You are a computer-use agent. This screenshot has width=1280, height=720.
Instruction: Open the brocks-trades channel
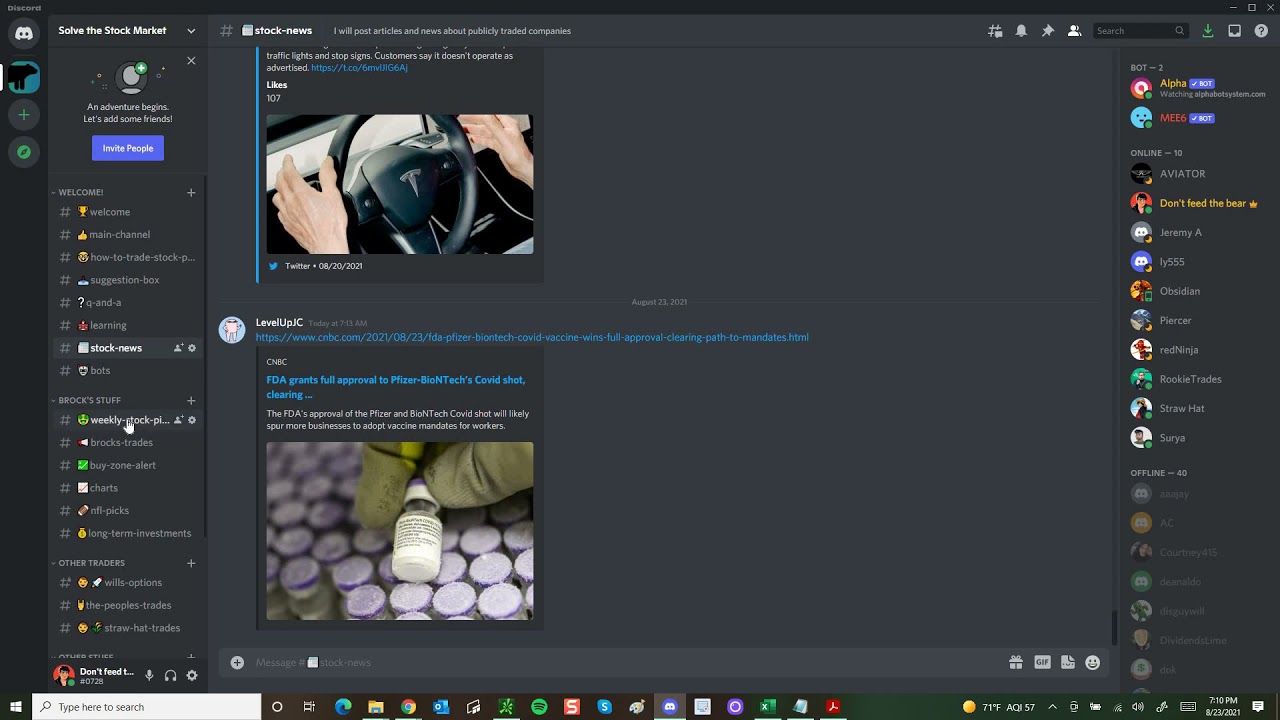[x=127, y=443]
